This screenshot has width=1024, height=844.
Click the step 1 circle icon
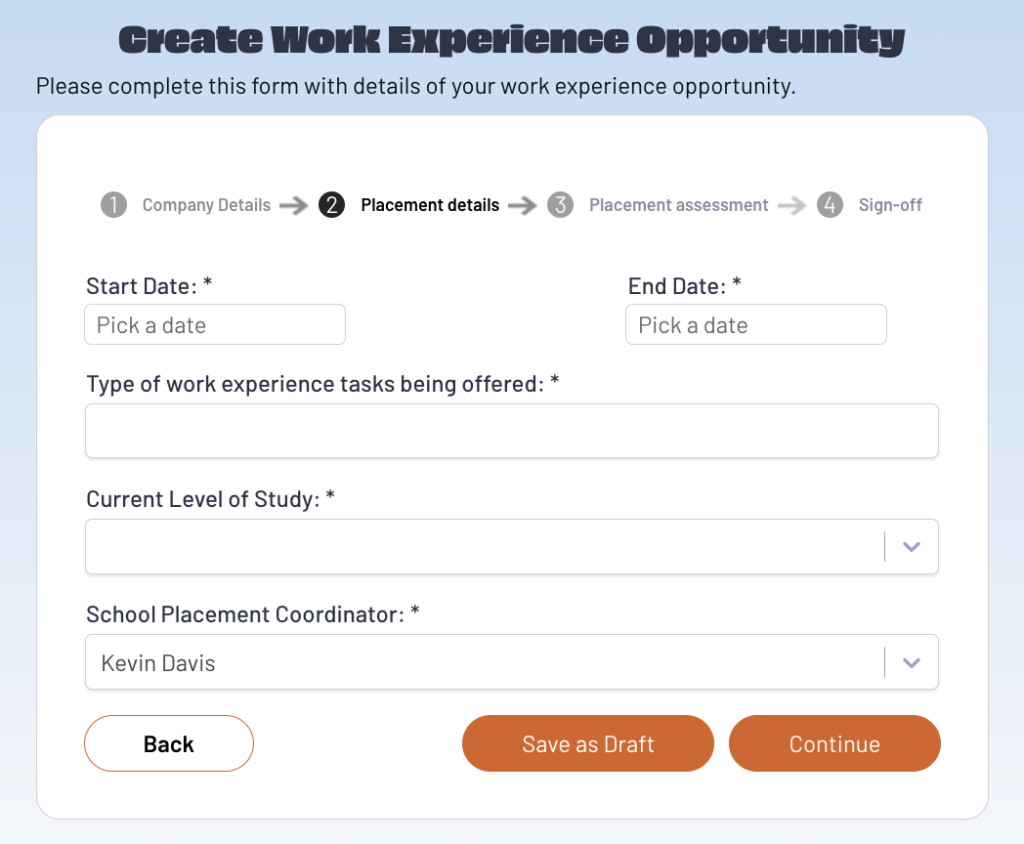(x=114, y=205)
